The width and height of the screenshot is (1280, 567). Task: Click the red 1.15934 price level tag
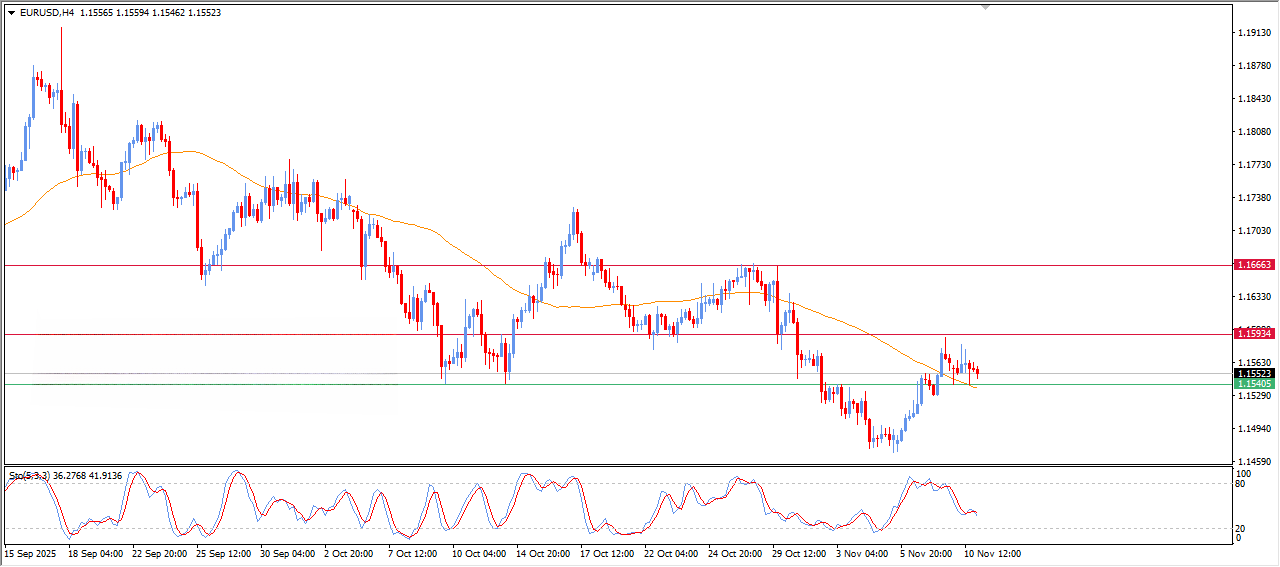(x=1254, y=332)
